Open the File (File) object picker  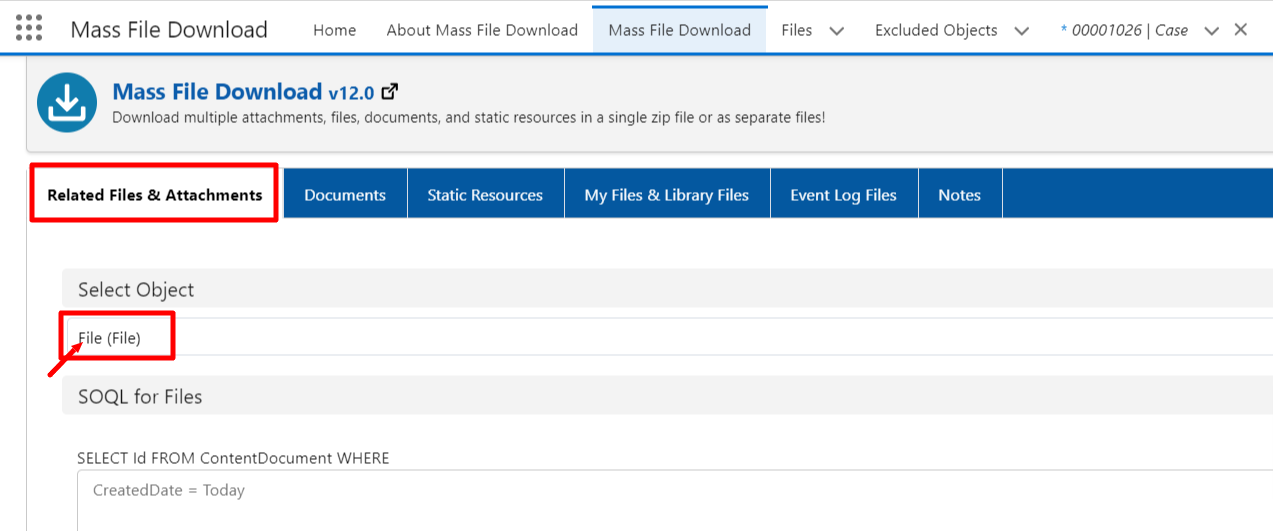pos(668,338)
